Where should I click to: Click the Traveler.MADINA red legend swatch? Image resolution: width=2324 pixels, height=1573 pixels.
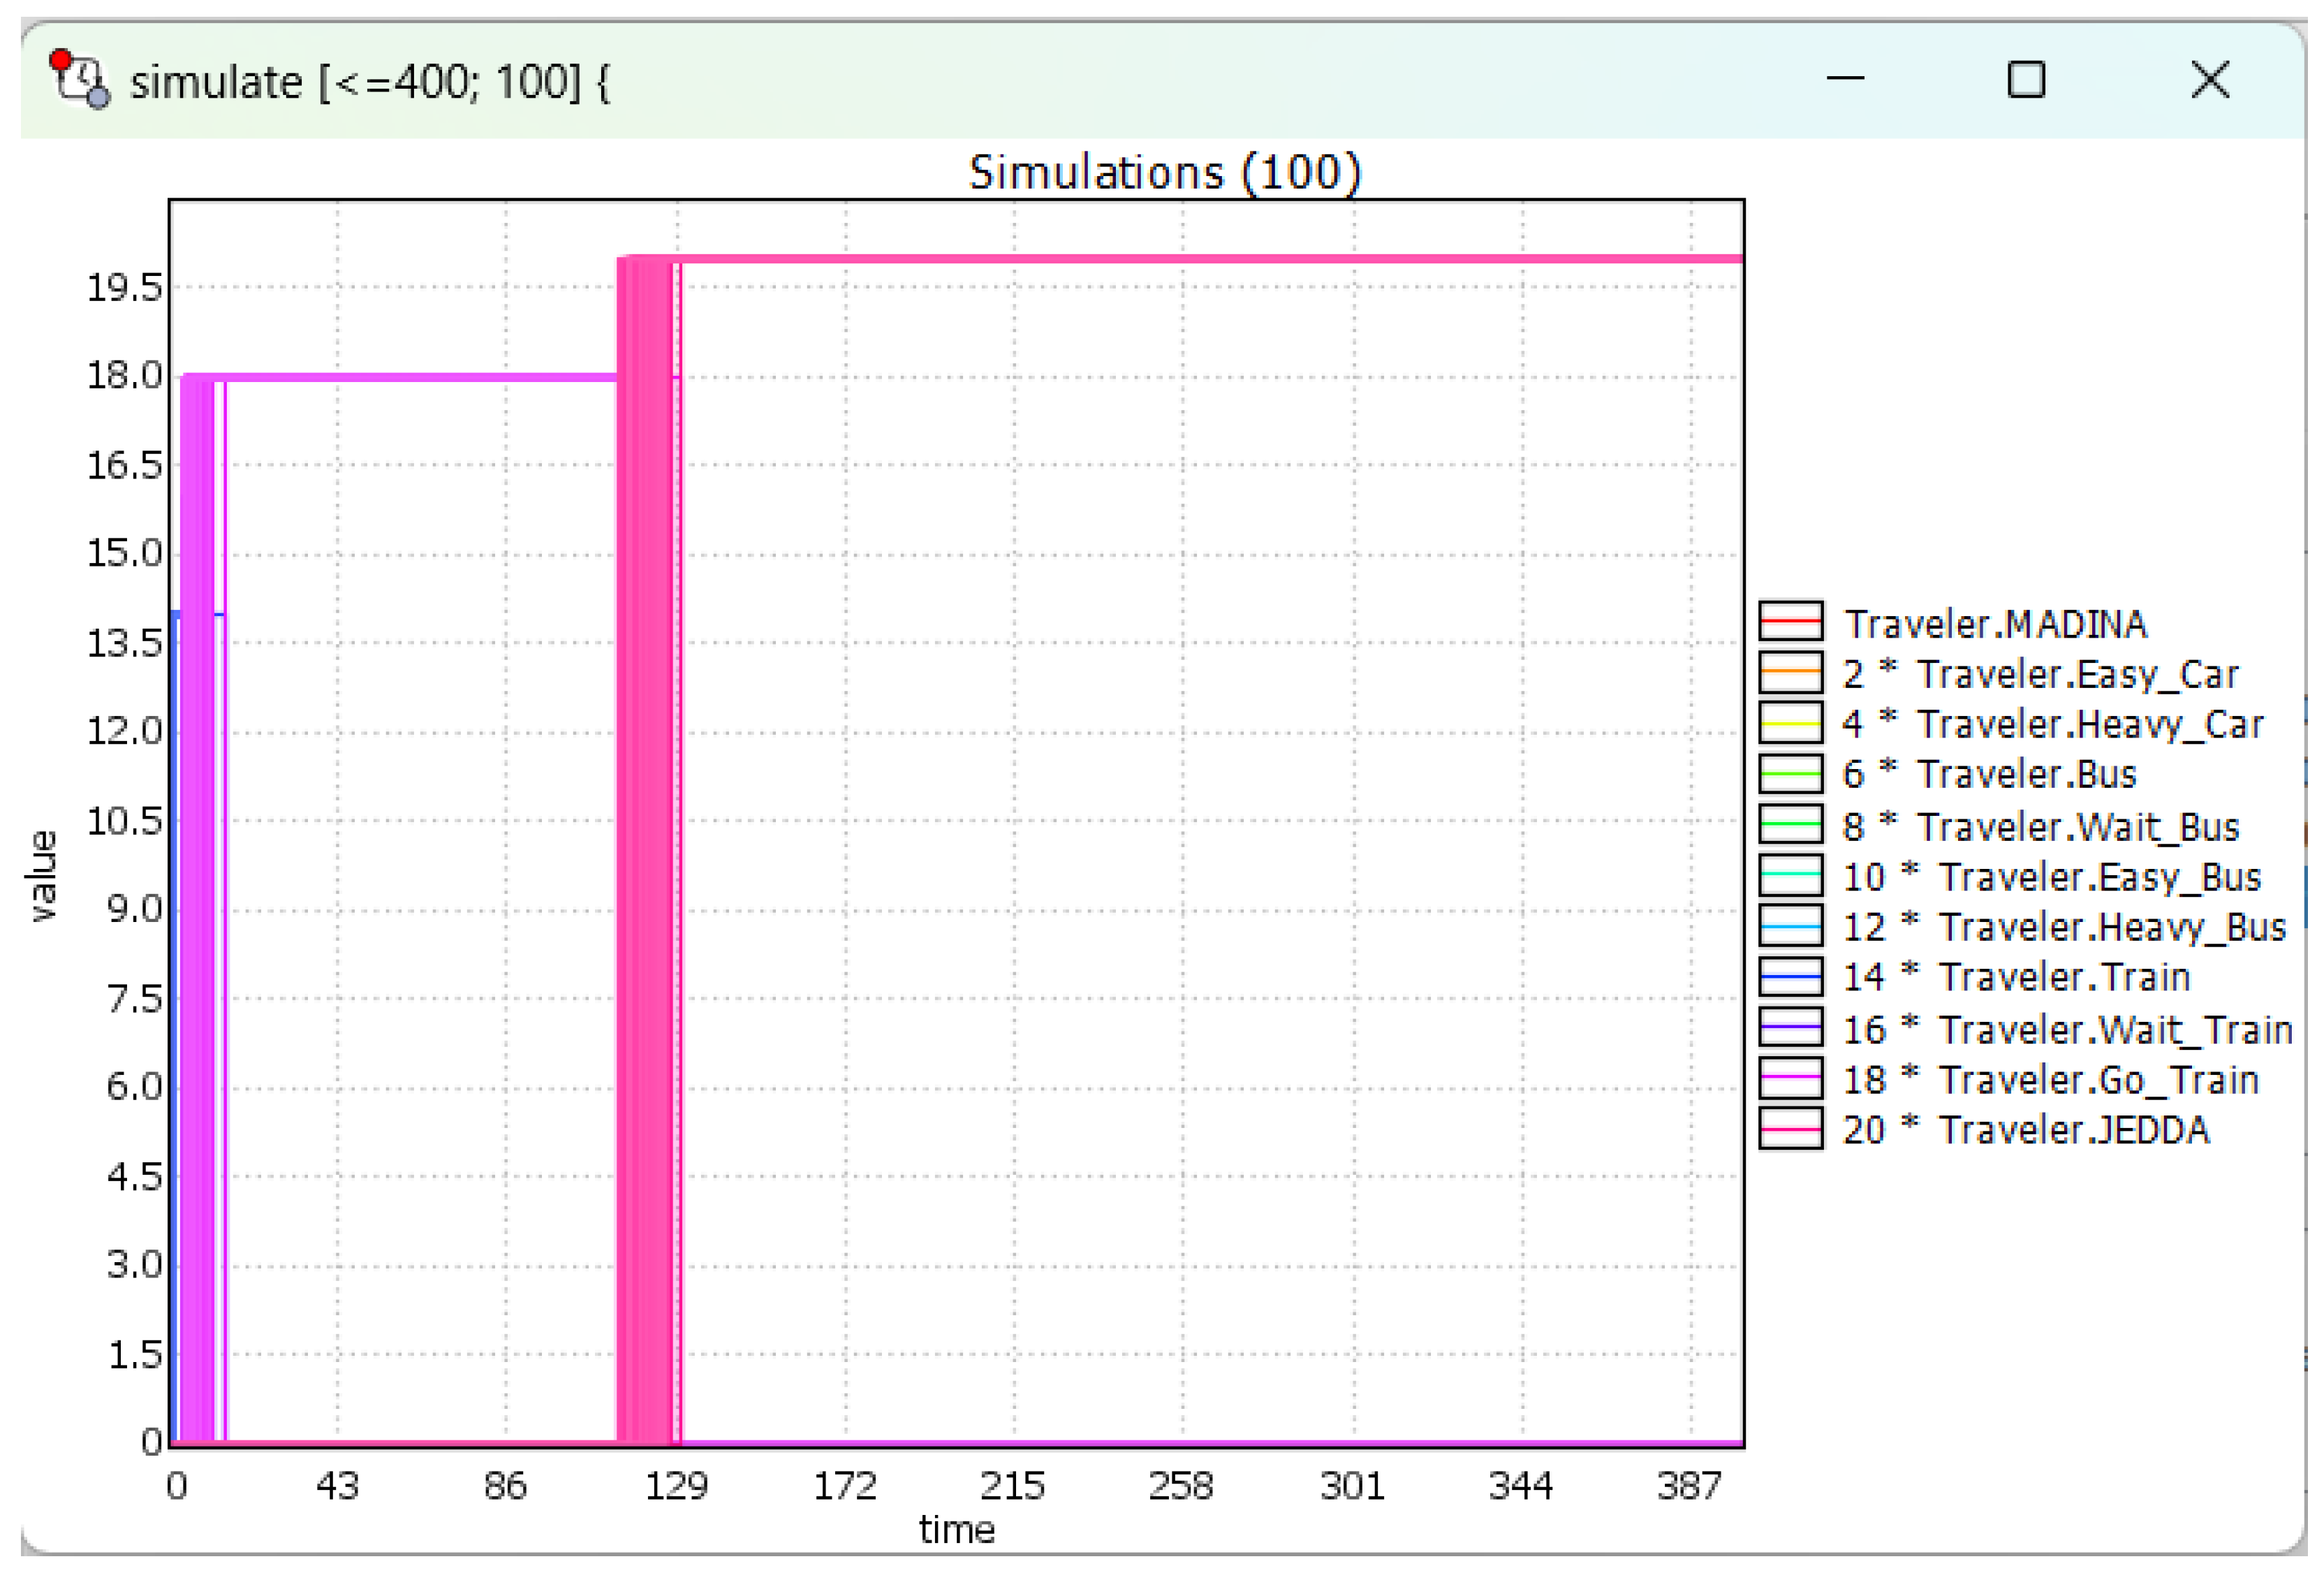(1790, 621)
